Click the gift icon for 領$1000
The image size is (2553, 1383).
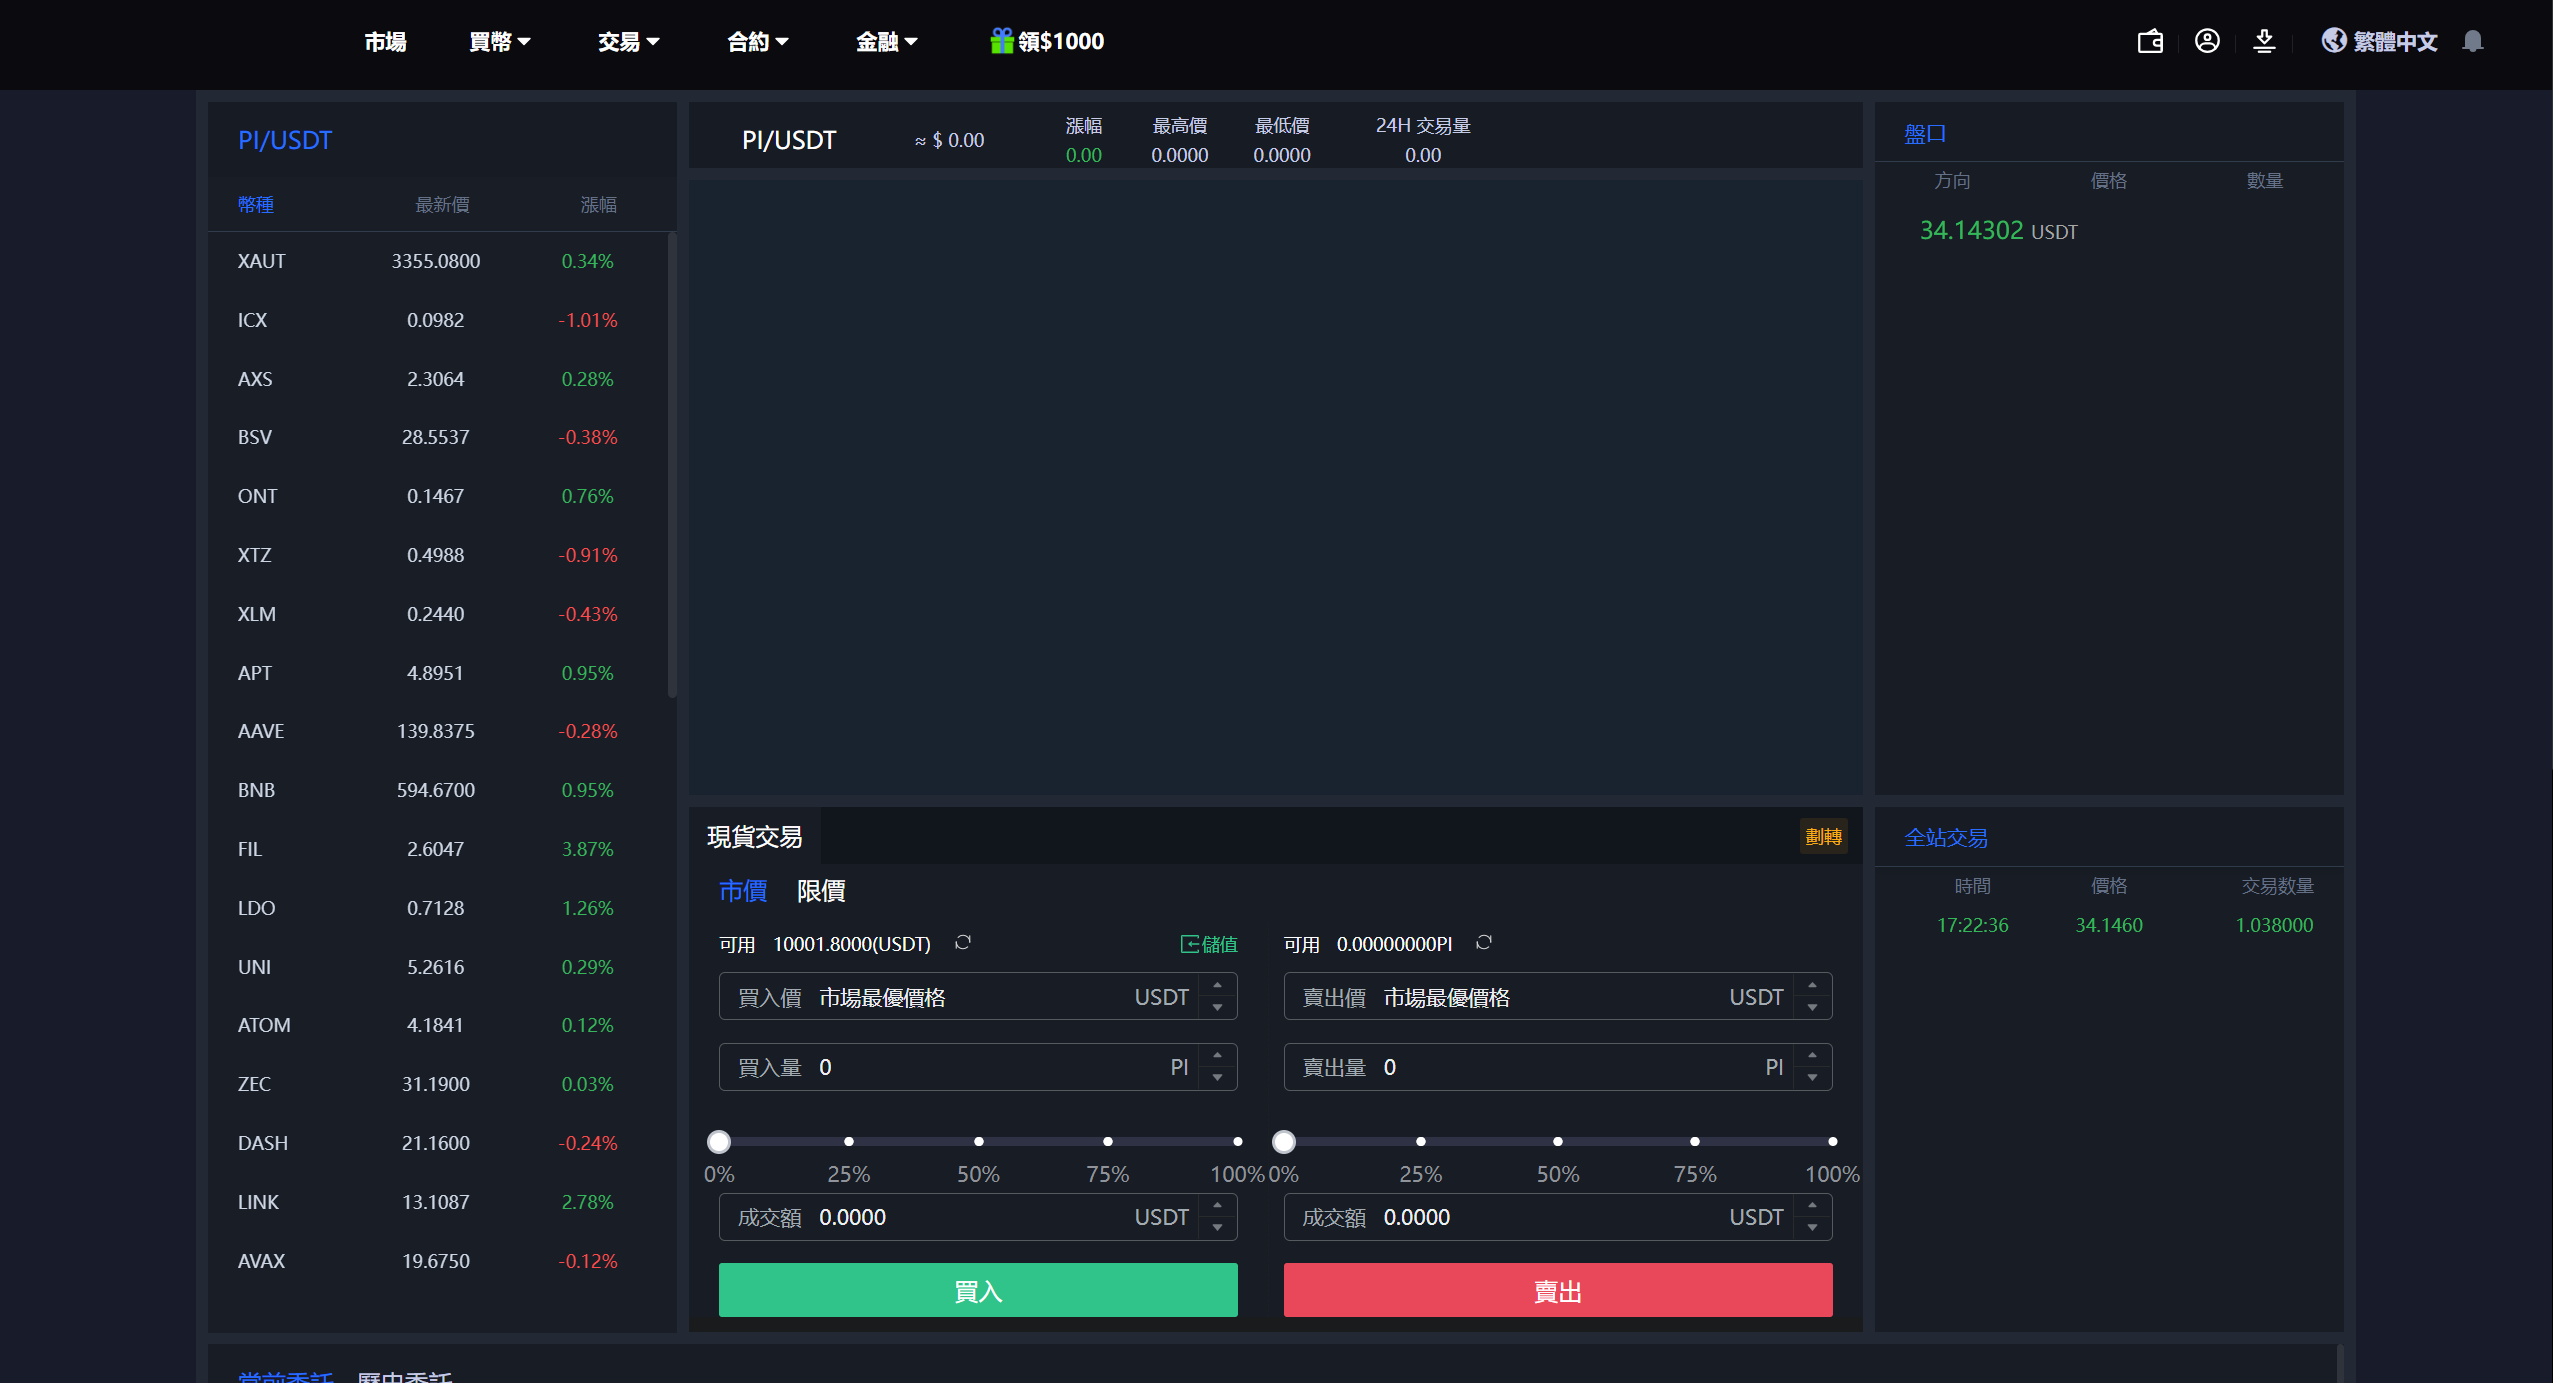[1001, 41]
